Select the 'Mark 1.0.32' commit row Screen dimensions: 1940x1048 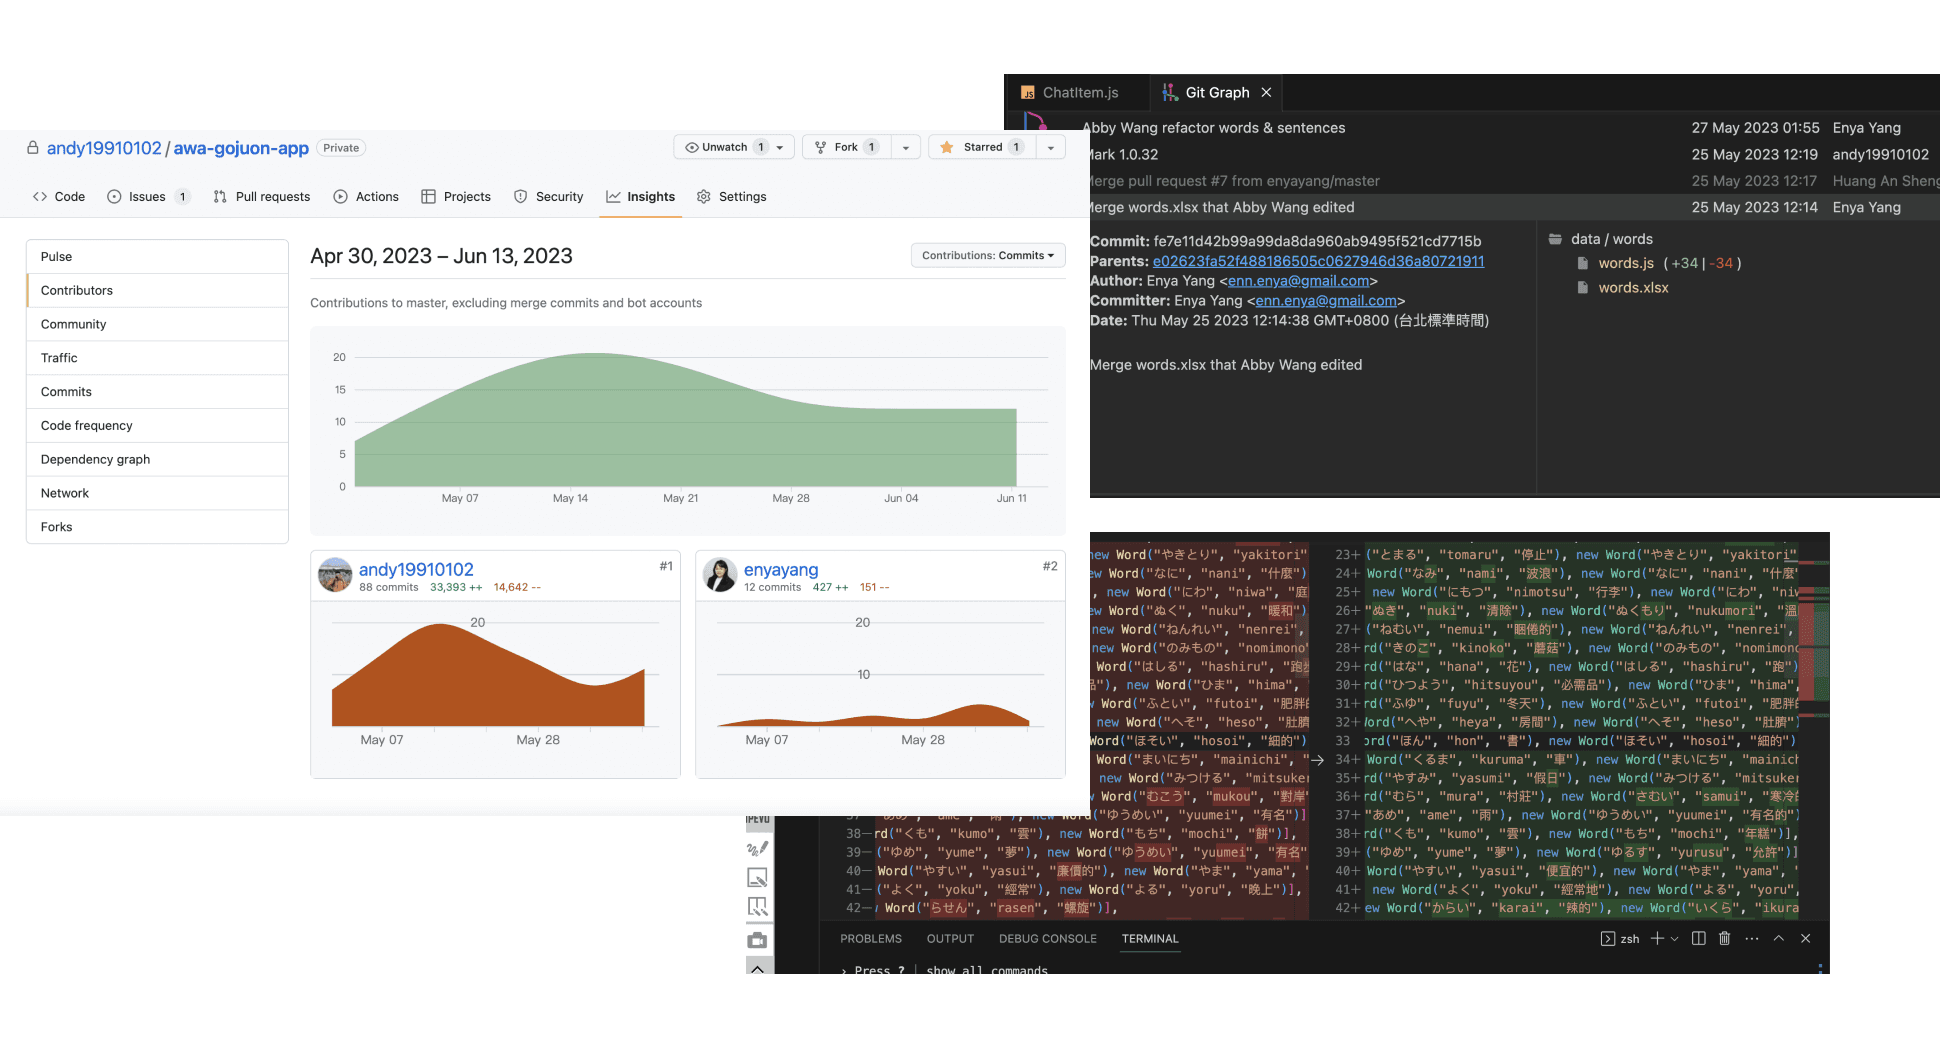point(1512,154)
